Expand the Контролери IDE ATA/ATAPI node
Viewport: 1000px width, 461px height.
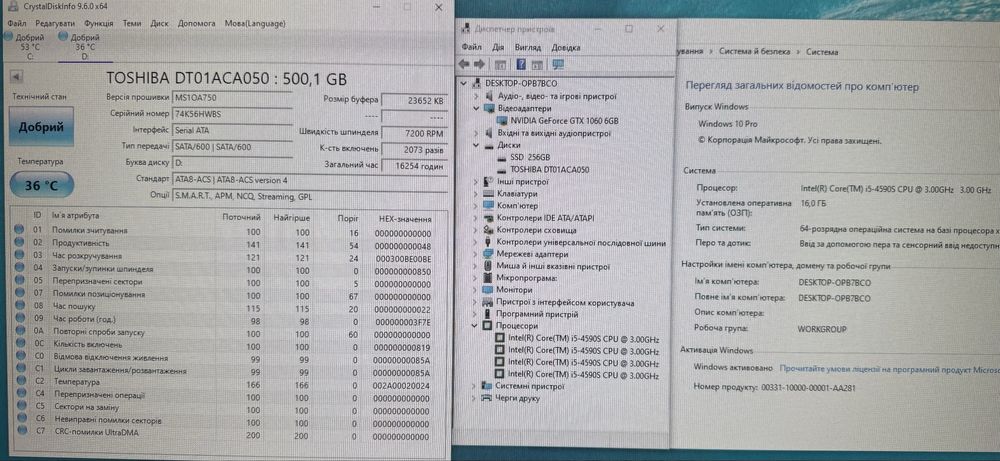(x=476, y=218)
